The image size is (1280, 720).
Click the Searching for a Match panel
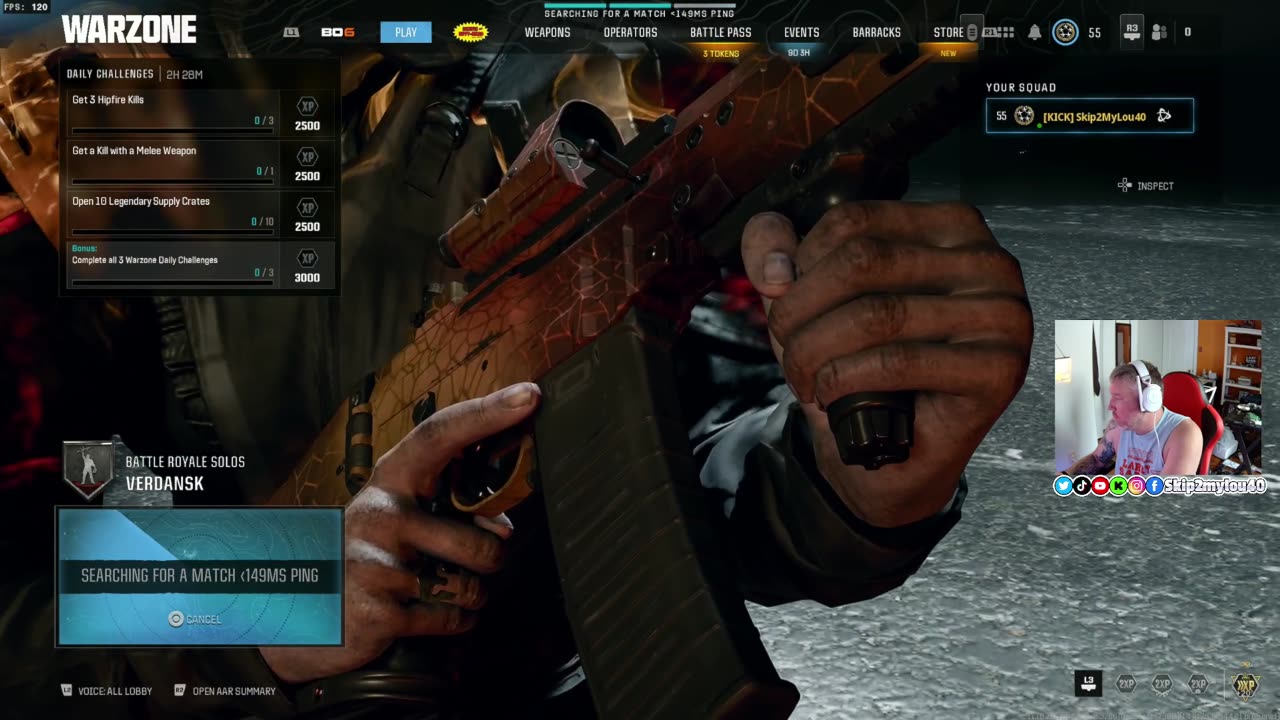tap(200, 576)
